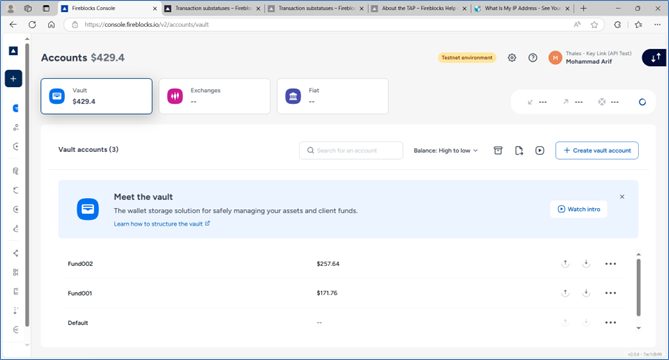Viewport: 669px width, 360px height.
Task: Open the Fund002 vault account row
Action: 344,264
